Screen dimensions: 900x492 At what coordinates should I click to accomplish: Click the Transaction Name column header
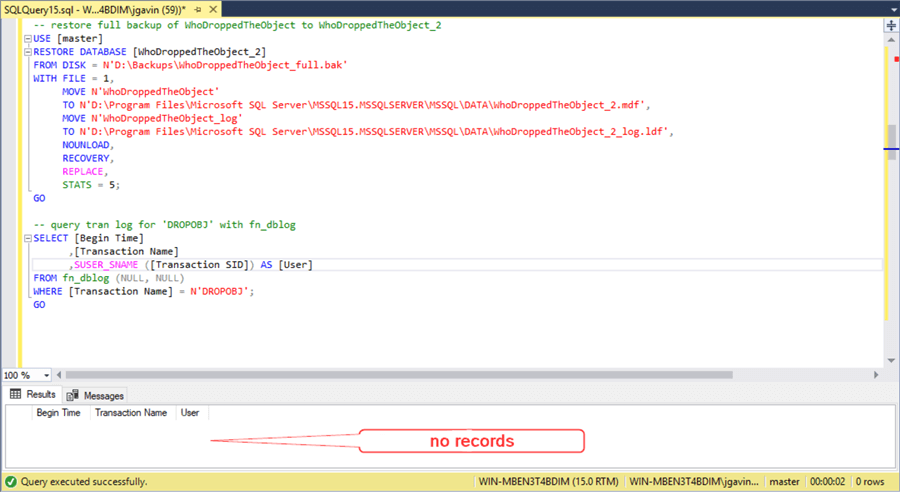tap(131, 413)
